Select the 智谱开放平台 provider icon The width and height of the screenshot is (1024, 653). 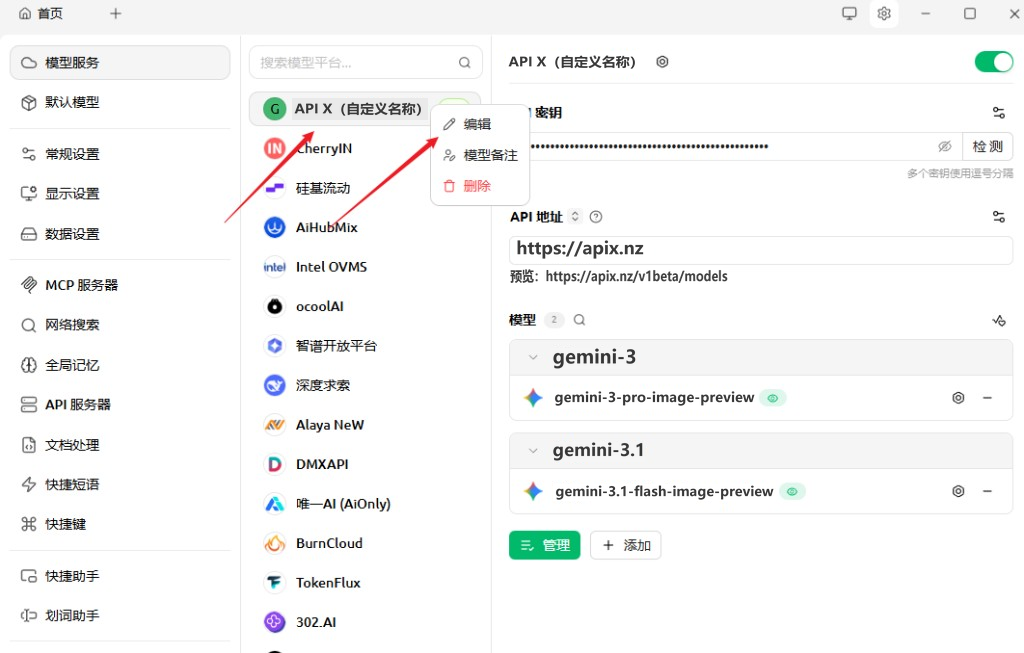(275, 345)
